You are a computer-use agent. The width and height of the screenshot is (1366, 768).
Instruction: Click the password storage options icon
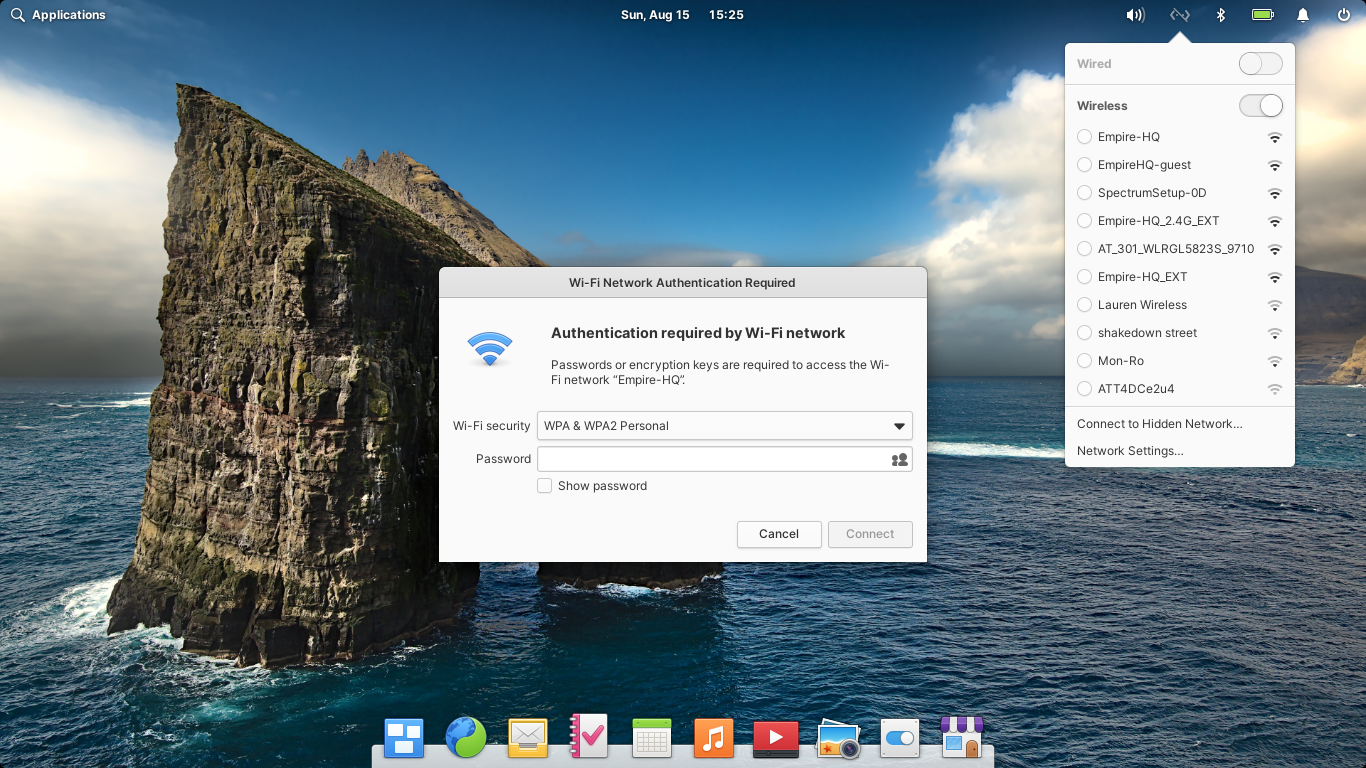pos(899,459)
